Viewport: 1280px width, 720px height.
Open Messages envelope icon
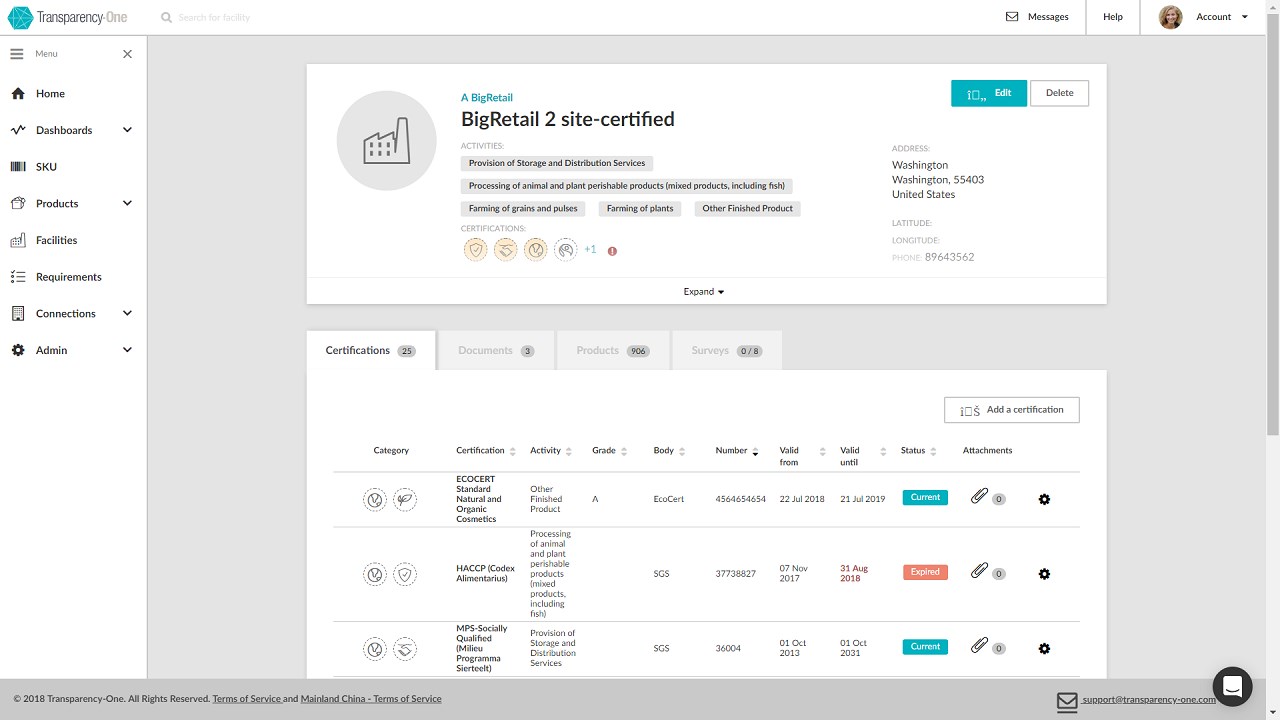pos(1012,17)
